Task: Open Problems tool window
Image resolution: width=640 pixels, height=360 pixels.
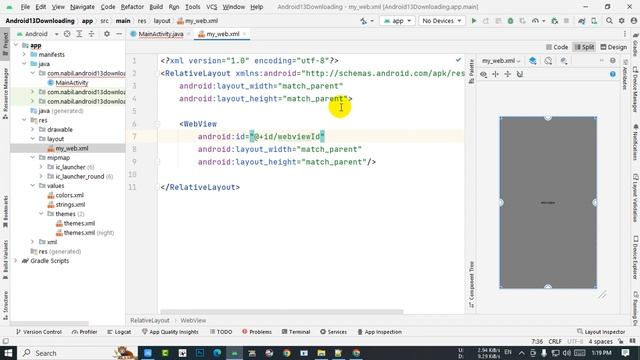Action: click(257, 332)
